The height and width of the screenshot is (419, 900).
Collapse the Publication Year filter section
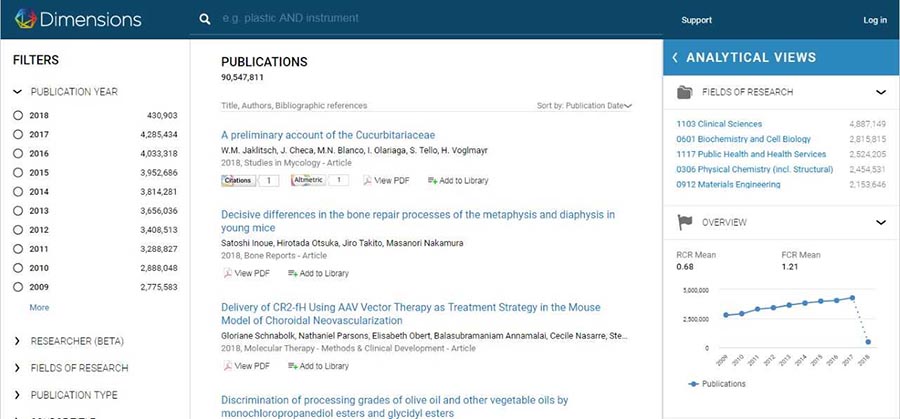click(17, 92)
